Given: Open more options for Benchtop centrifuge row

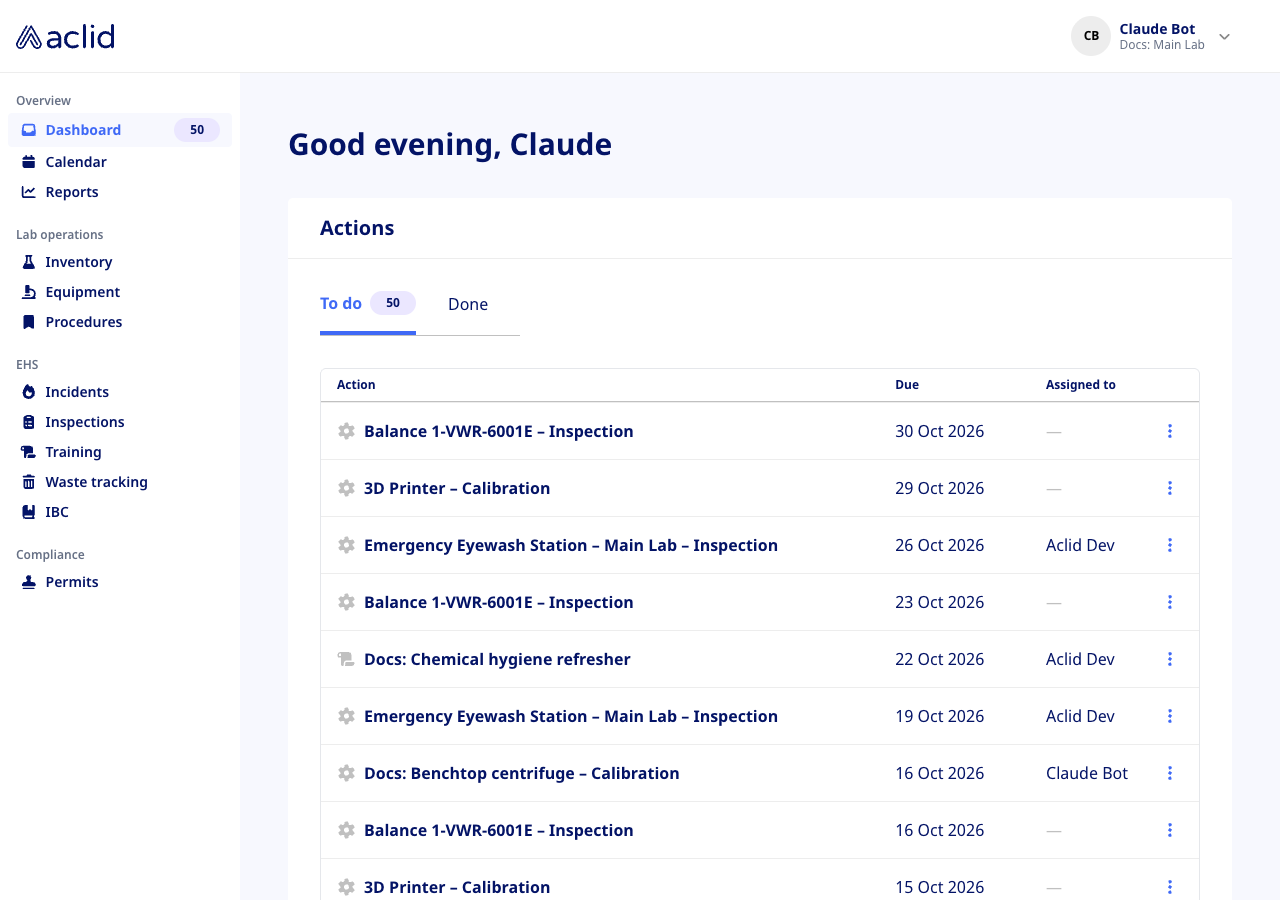Looking at the screenshot, I should (x=1170, y=773).
